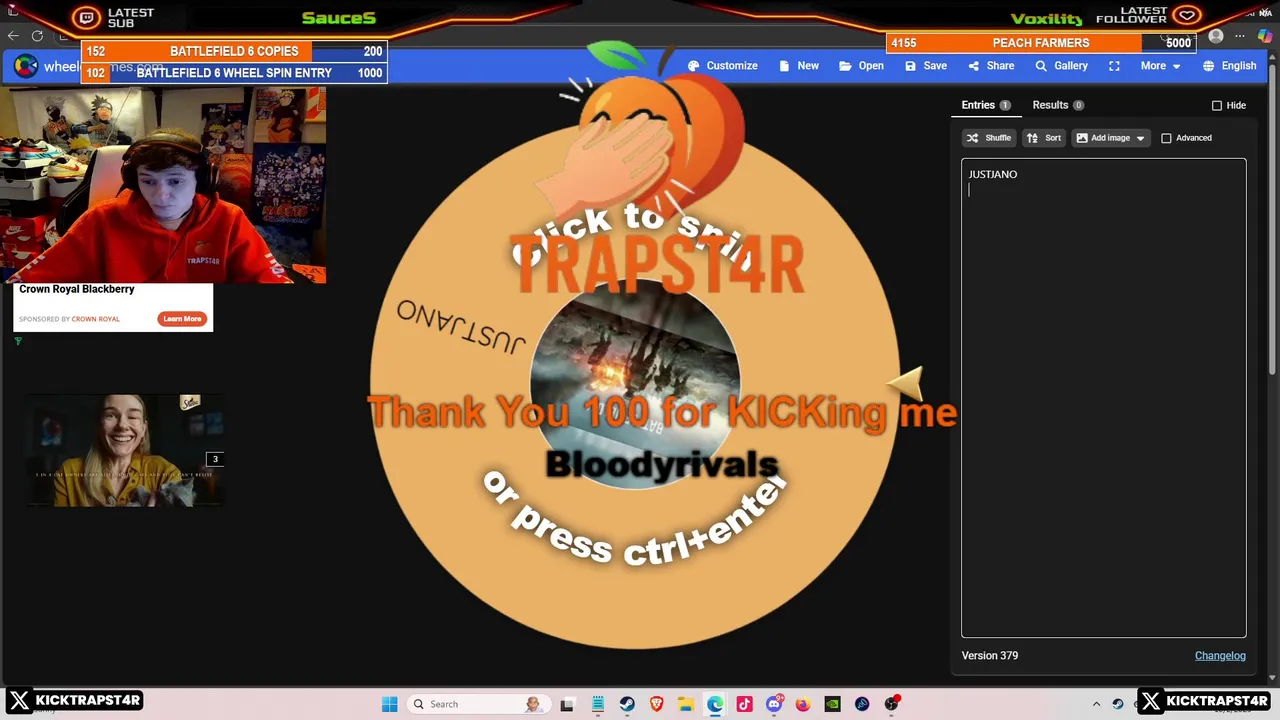Open Notepad from taskbar
The image size is (1280, 720).
point(597,704)
